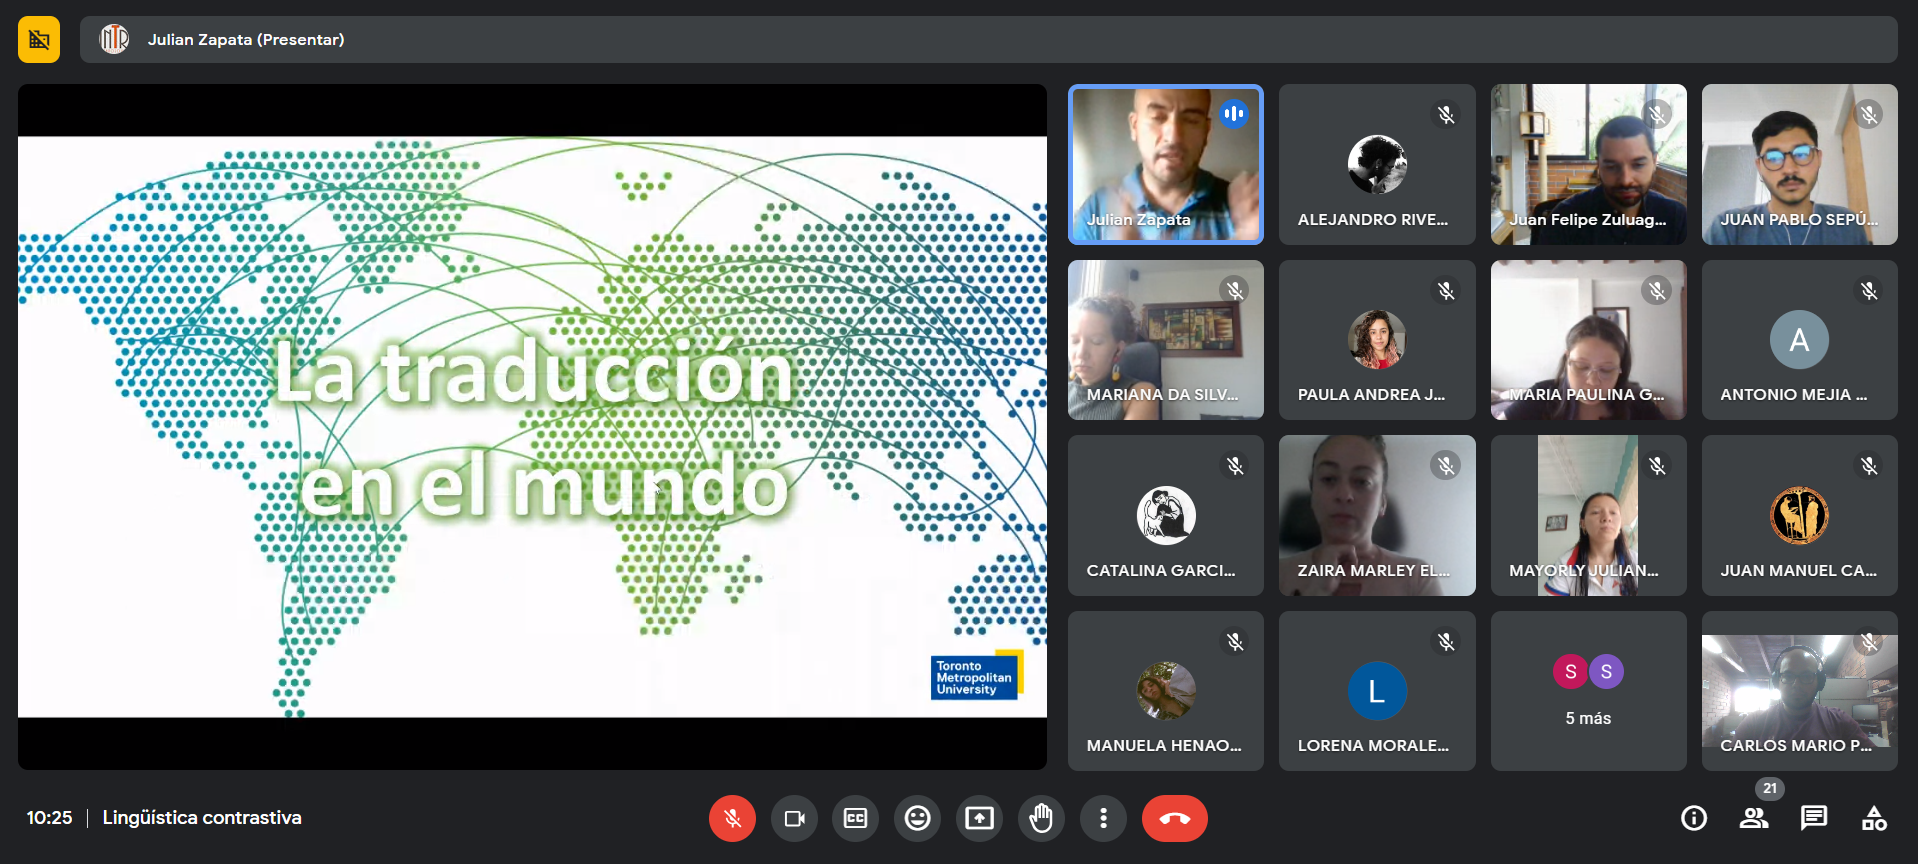
Task: Select MARIA PAULINA G... video tile
Action: pos(1588,340)
